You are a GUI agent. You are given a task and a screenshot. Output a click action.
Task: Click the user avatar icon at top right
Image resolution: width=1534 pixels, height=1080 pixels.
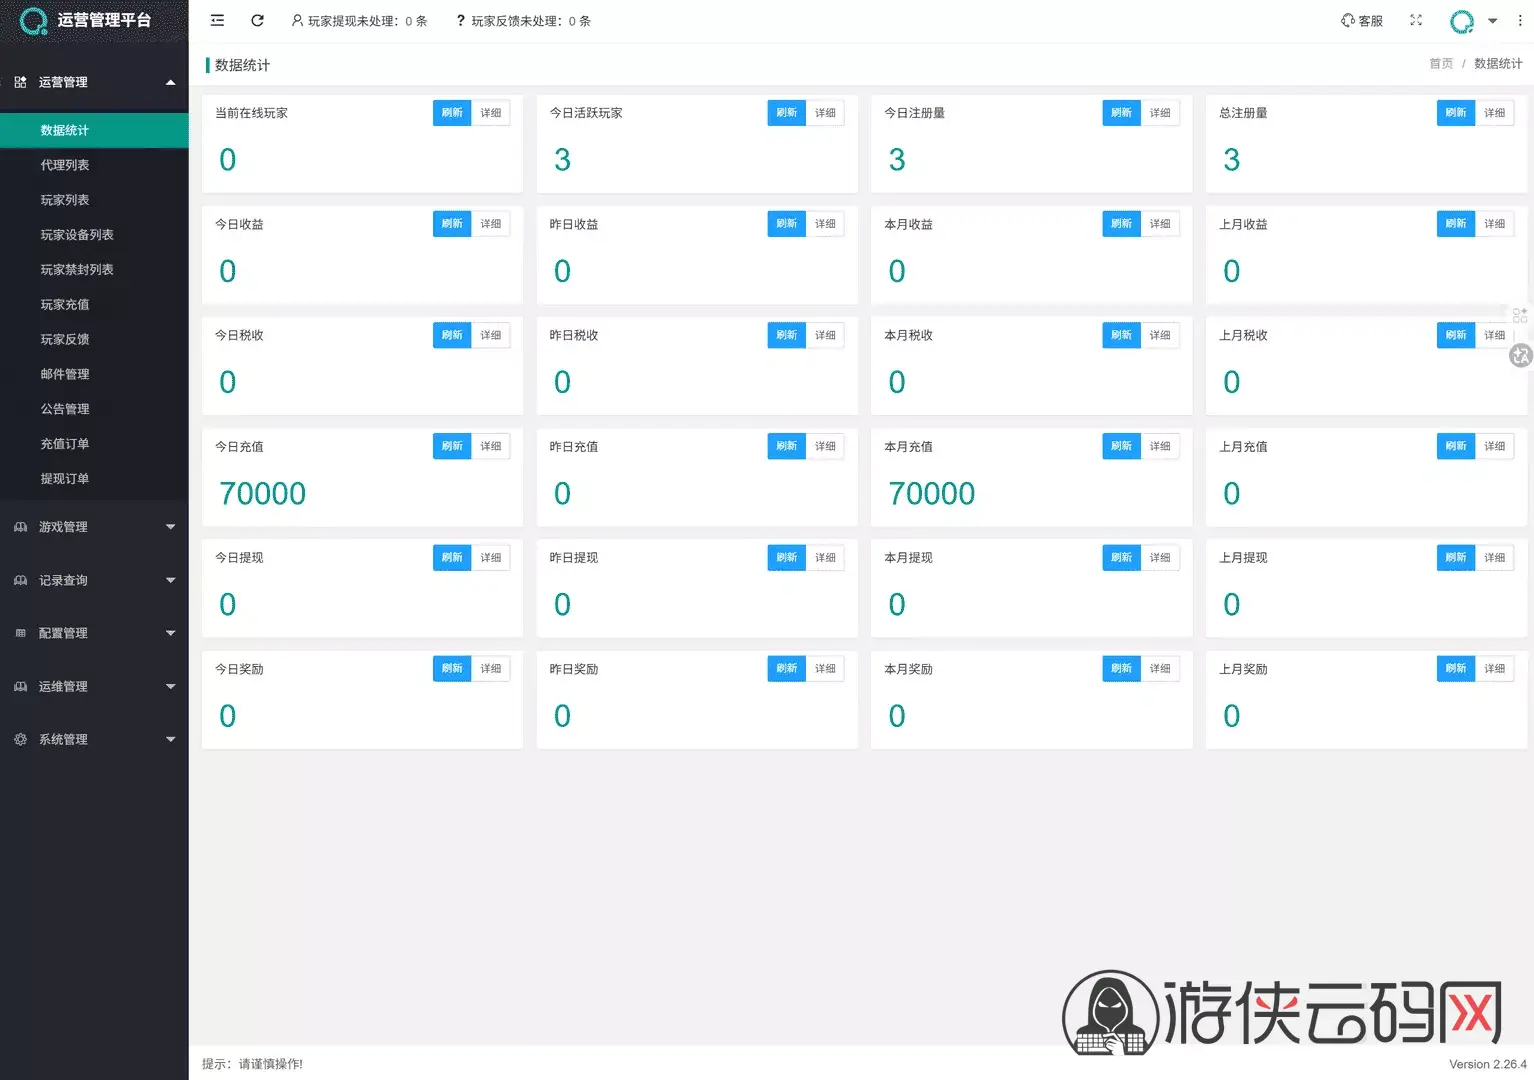tap(1462, 21)
